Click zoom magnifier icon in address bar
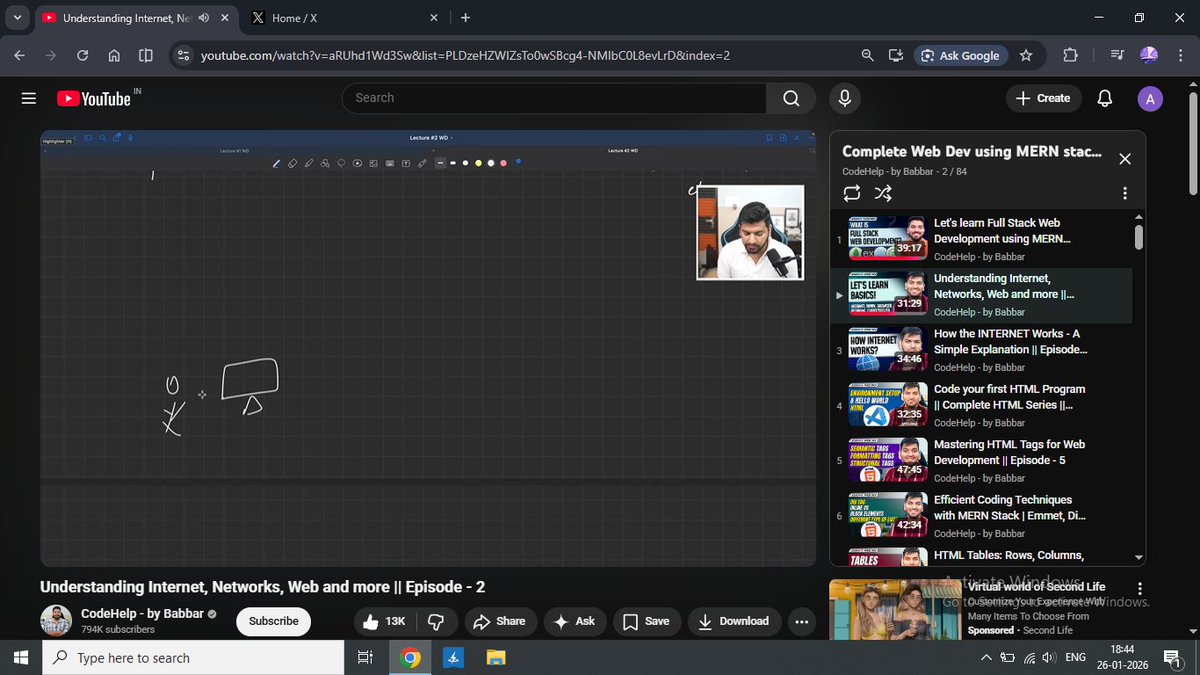1200x675 pixels. pyautogui.click(x=868, y=56)
